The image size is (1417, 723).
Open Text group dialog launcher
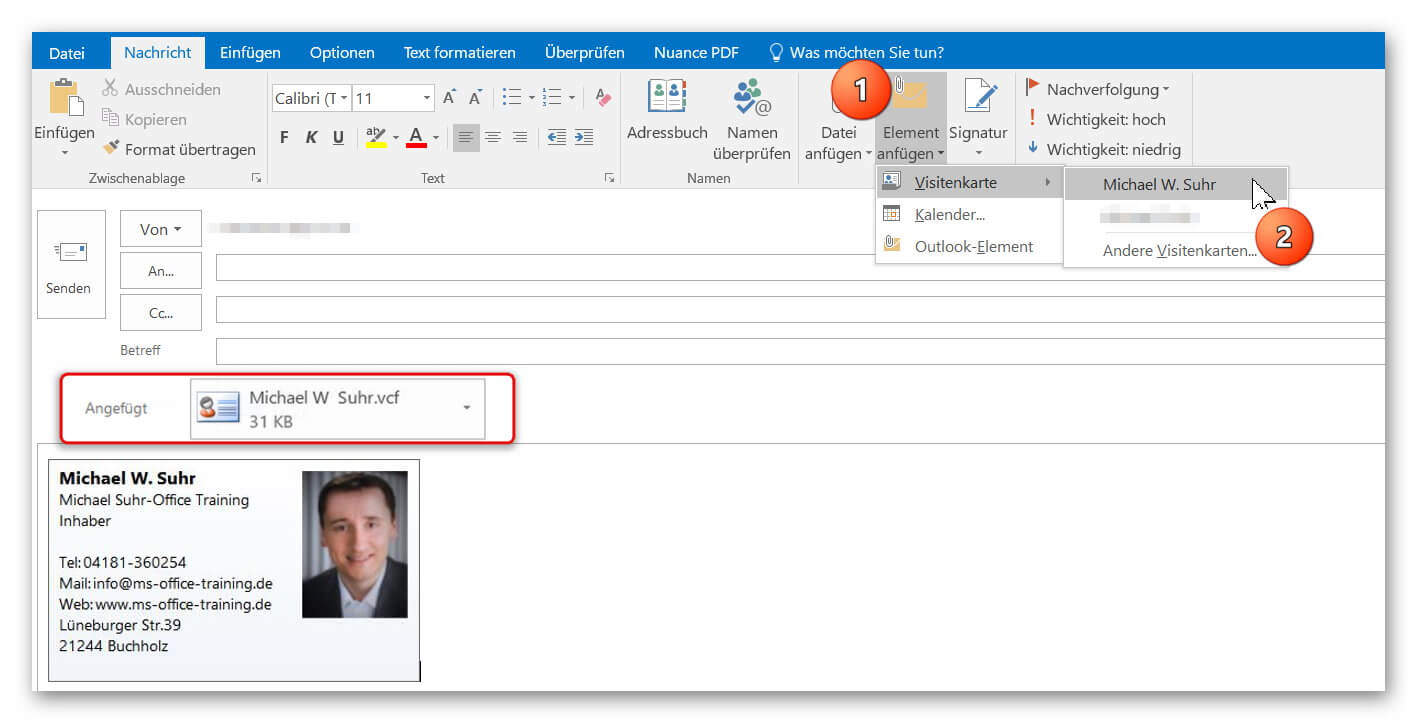608,178
